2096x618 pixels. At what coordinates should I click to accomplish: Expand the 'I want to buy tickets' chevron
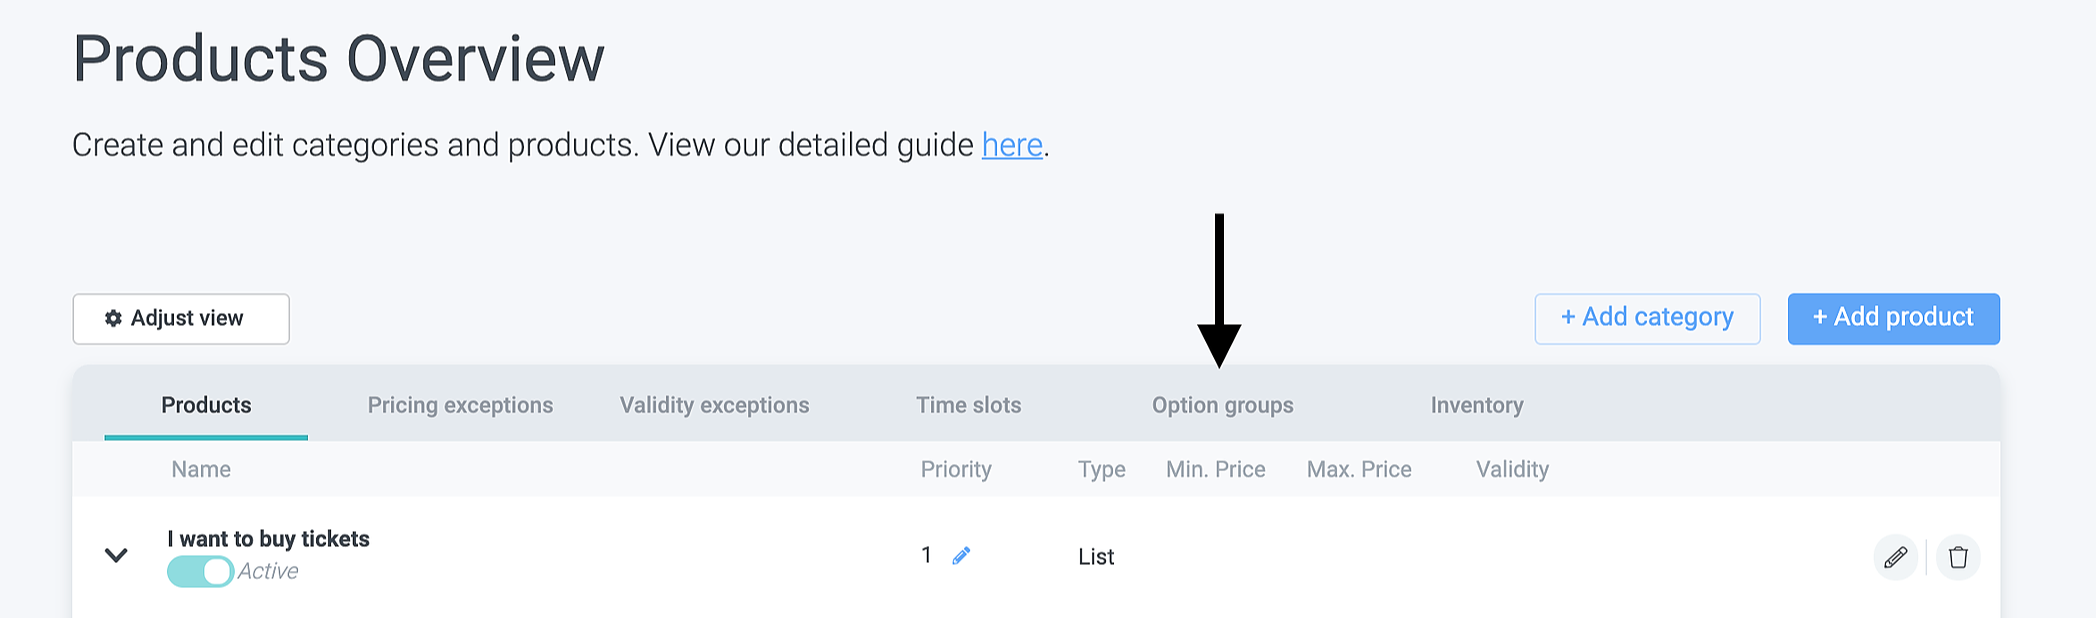coord(116,555)
